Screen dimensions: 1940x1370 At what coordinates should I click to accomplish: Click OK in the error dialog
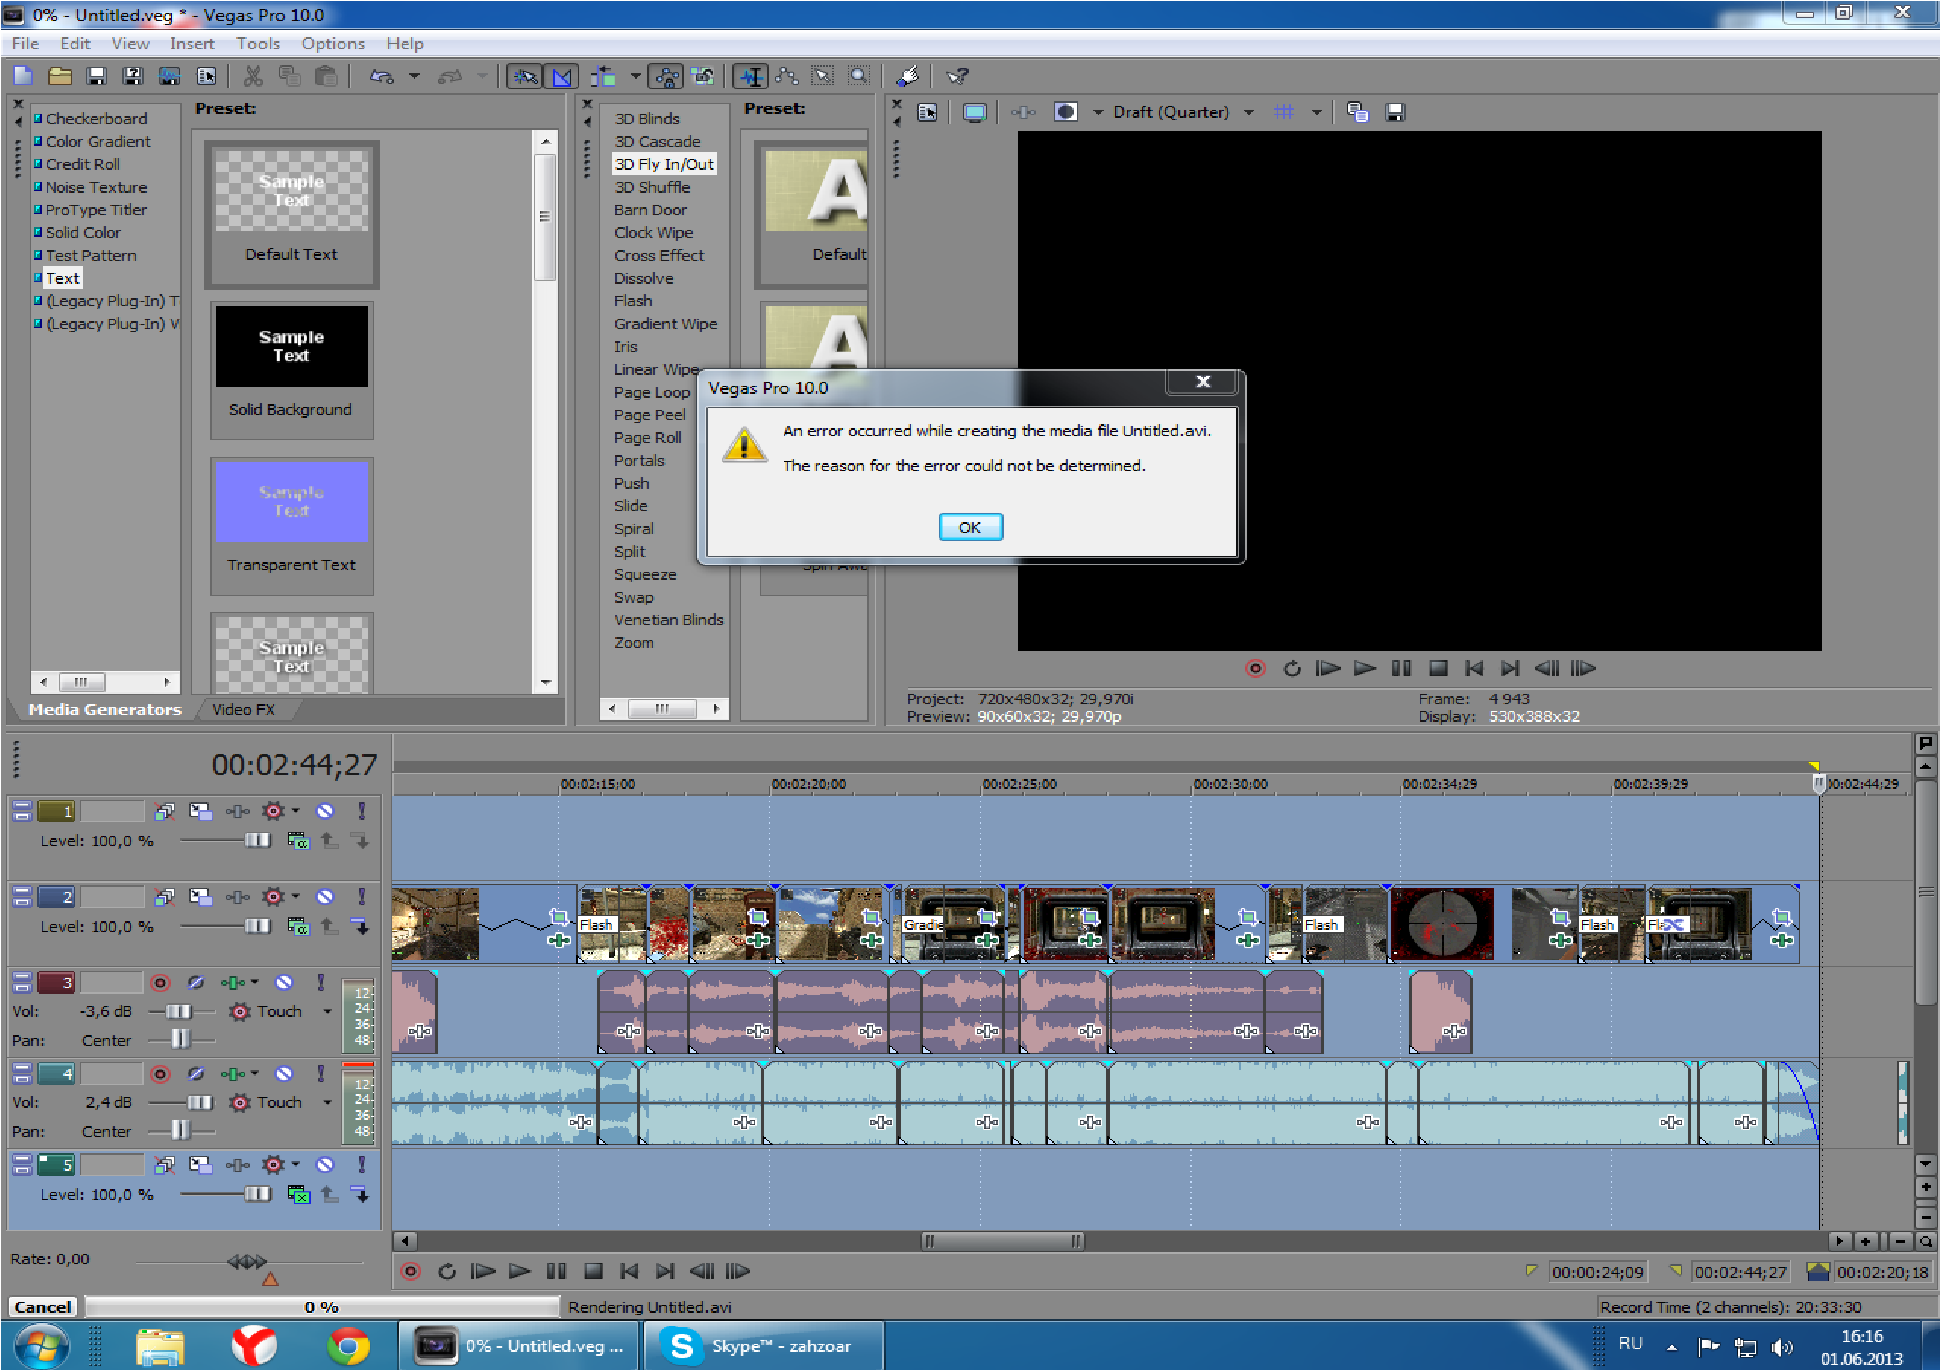click(x=970, y=527)
